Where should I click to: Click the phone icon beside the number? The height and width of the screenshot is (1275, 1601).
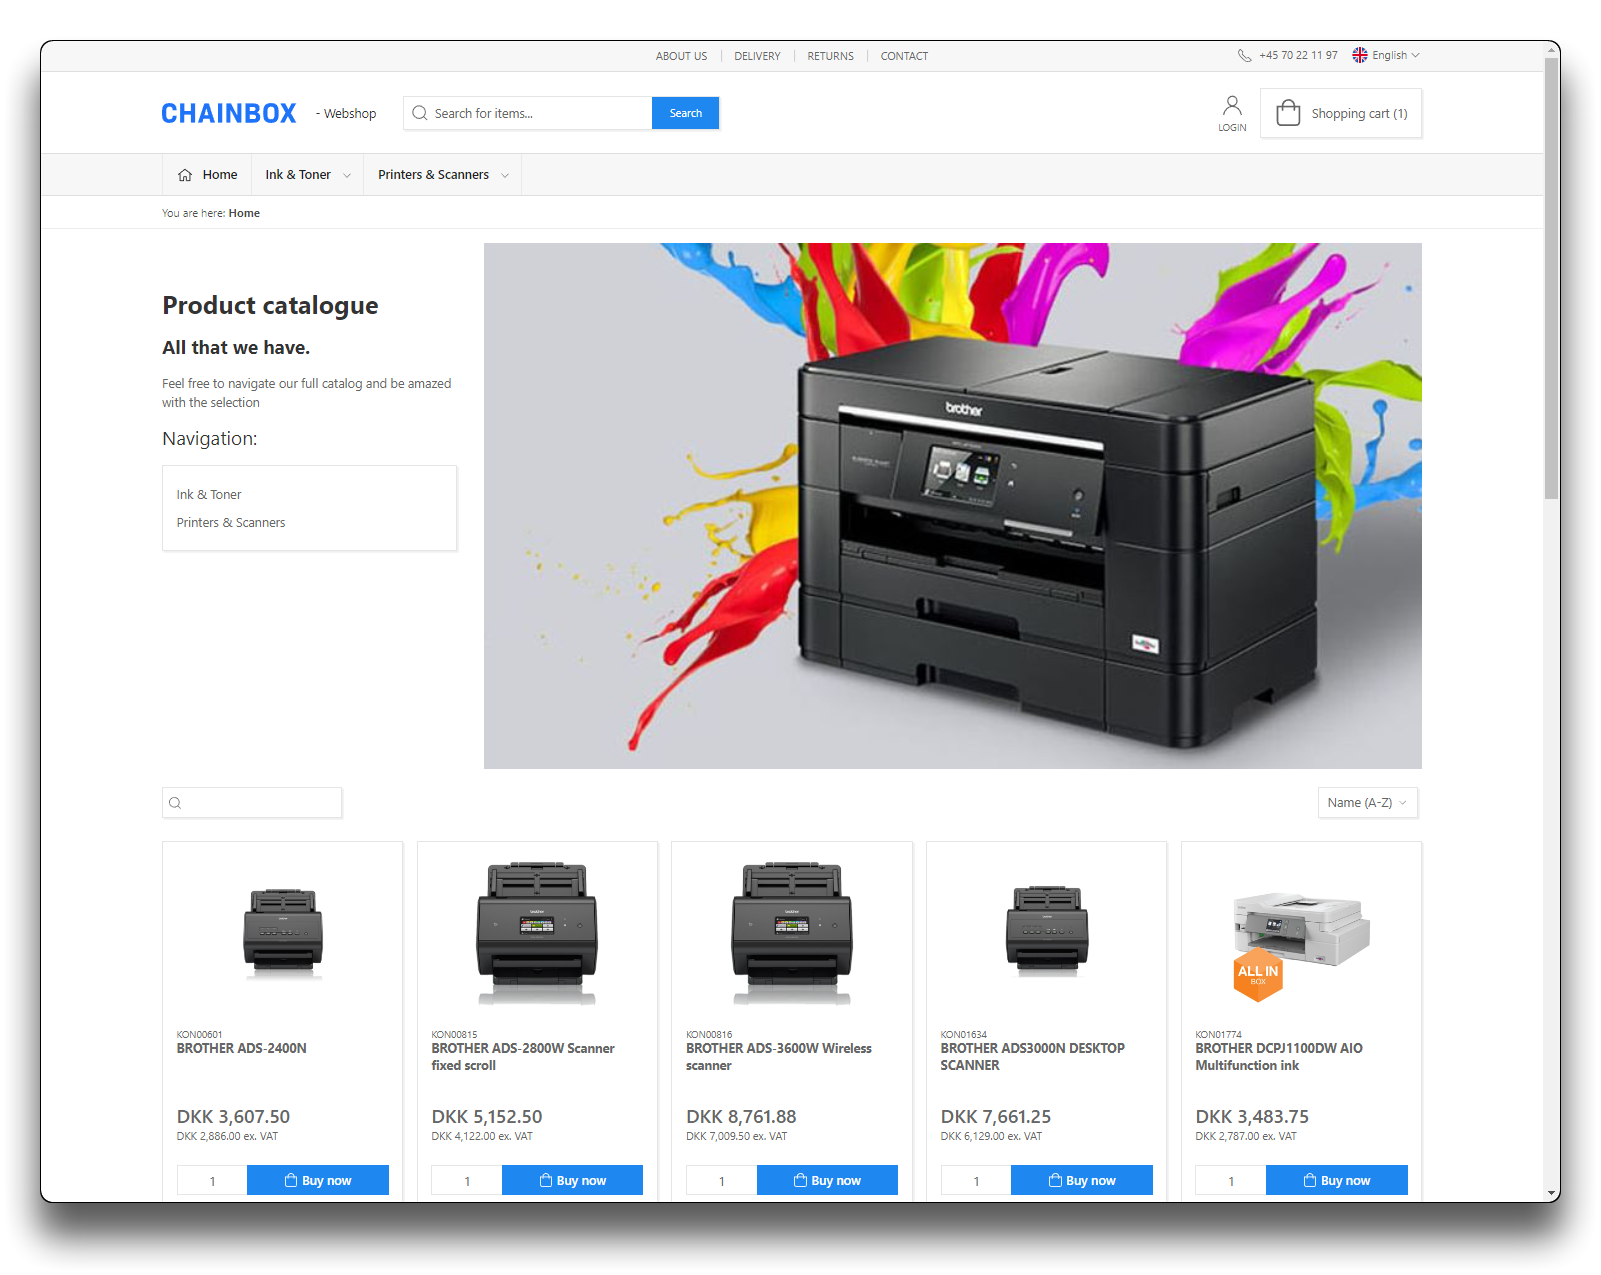[1244, 56]
